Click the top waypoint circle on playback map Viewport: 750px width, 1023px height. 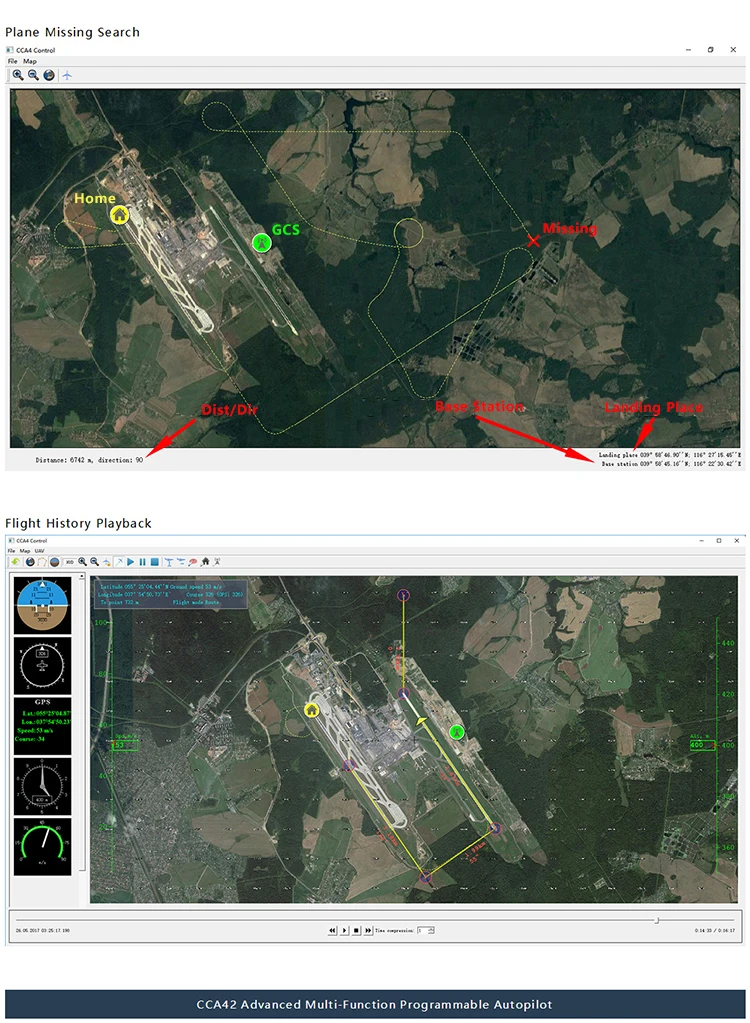click(404, 595)
